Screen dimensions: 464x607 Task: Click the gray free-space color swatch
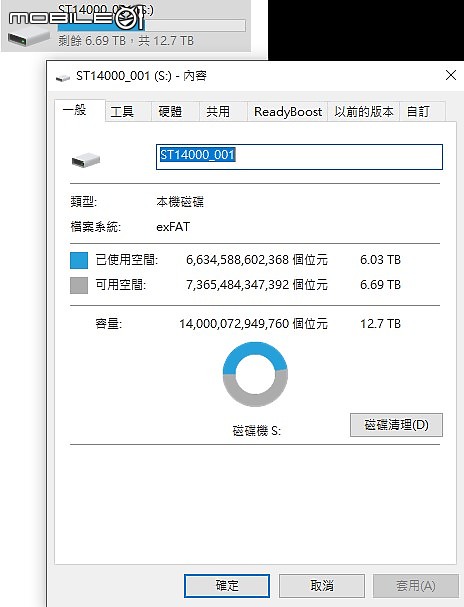[79, 285]
